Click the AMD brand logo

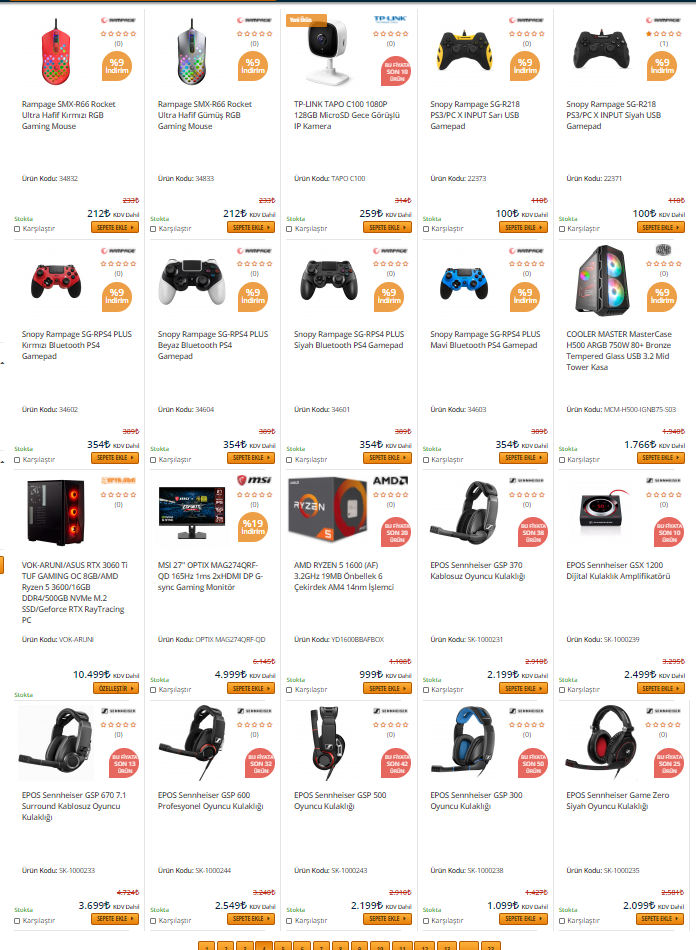[x=390, y=480]
